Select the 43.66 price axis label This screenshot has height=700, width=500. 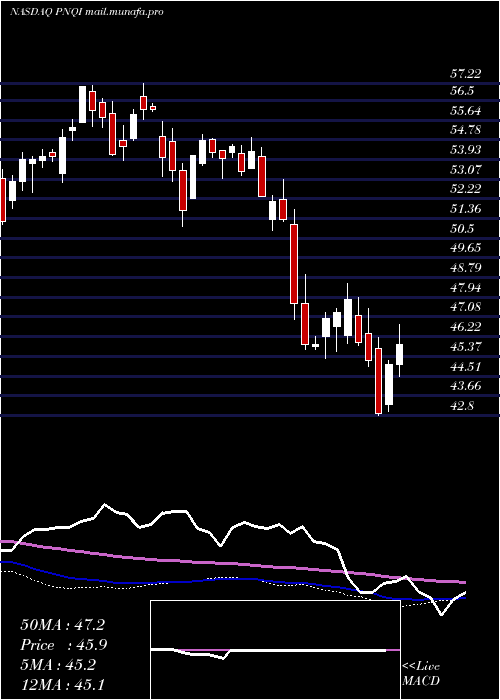465,385
